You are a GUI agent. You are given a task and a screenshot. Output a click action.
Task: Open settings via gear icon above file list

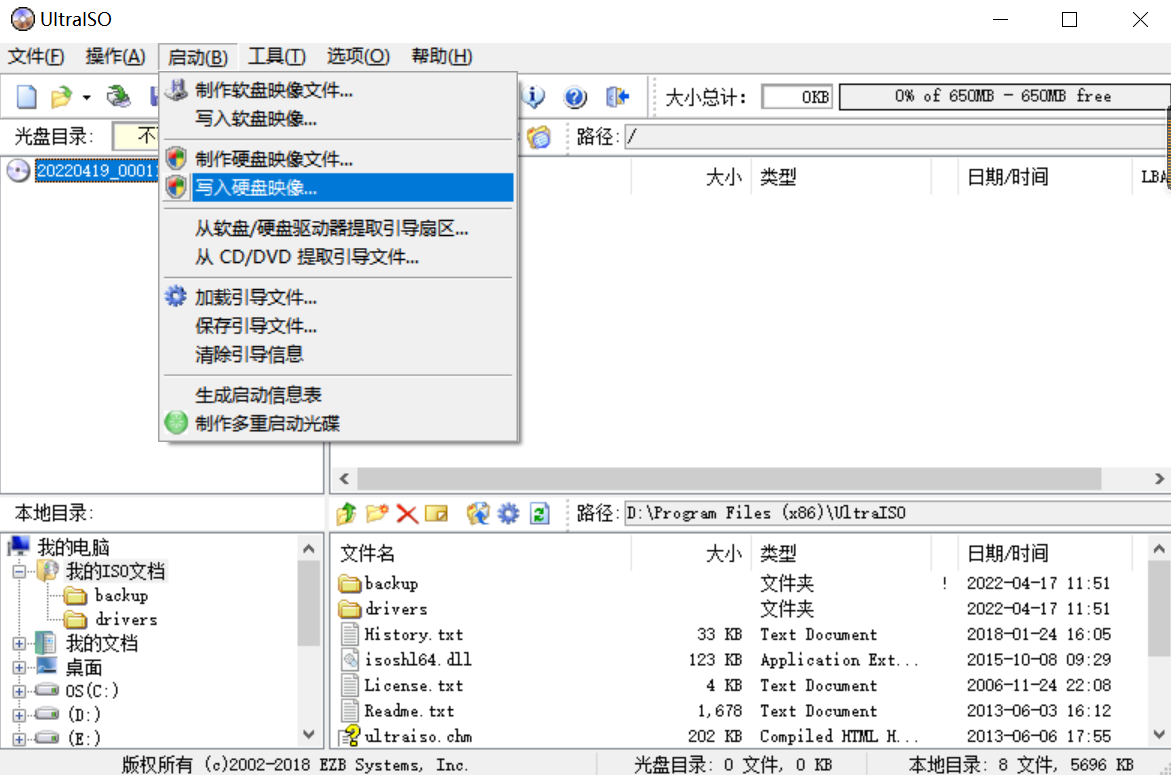(508, 513)
